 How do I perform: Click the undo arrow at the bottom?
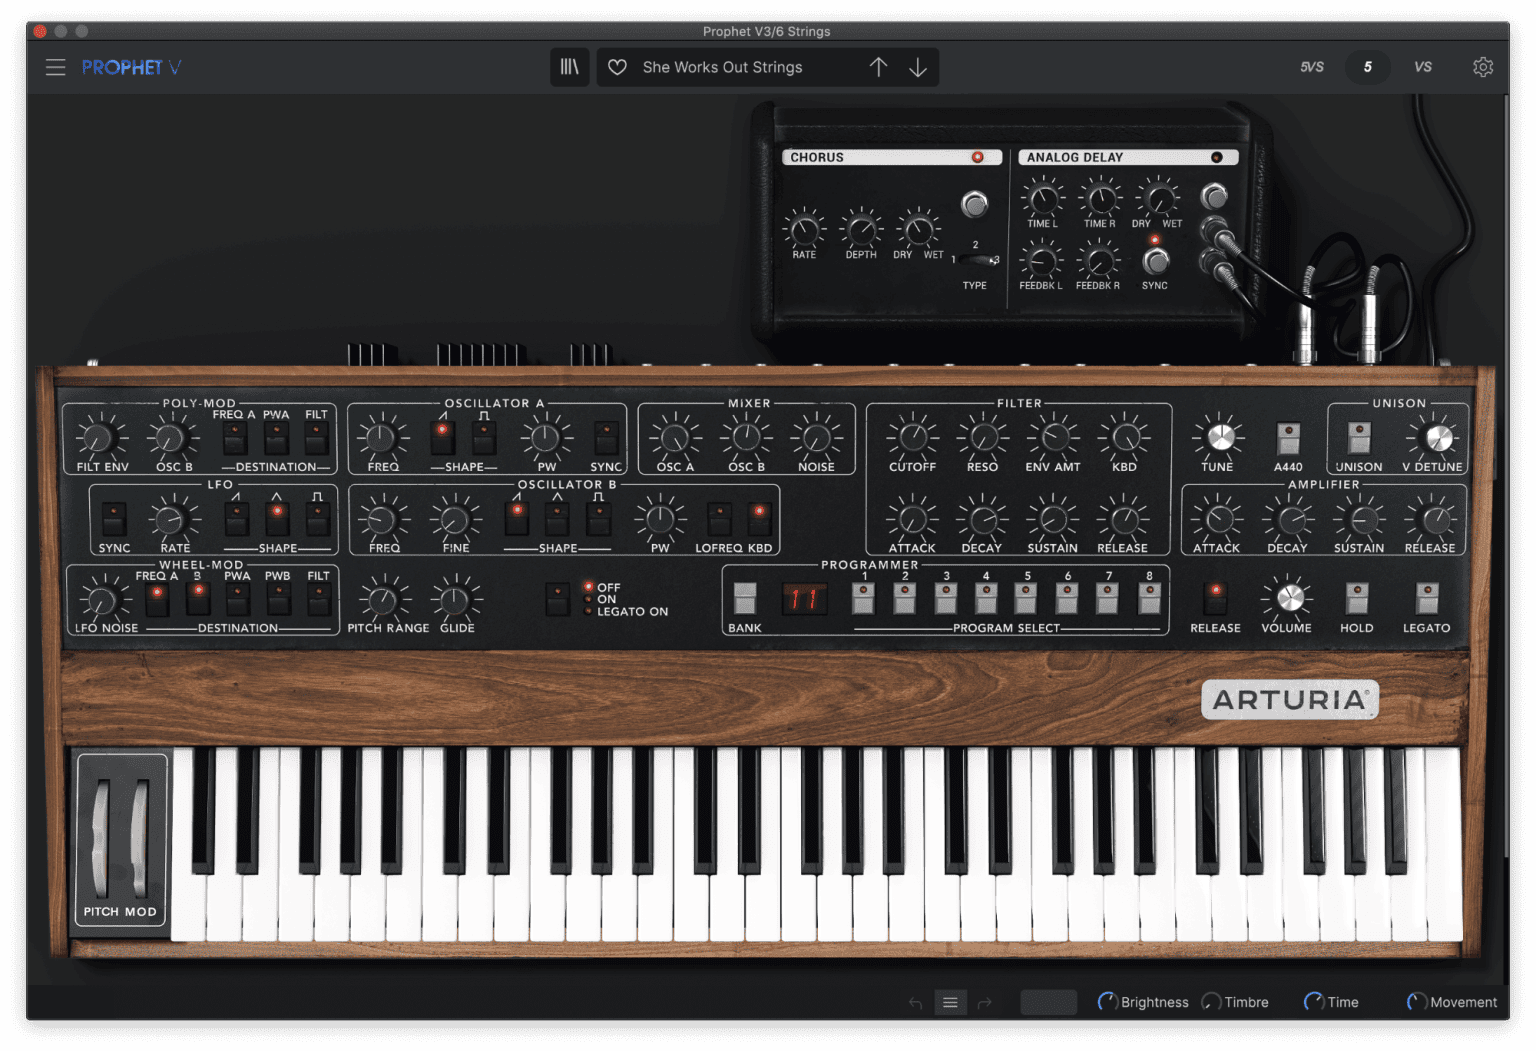(x=914, y=1001)
